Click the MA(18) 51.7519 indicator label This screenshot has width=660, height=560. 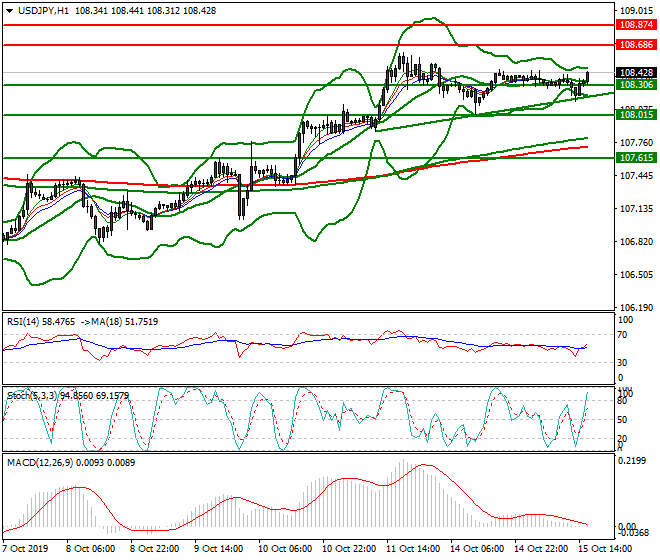point(122,322)
